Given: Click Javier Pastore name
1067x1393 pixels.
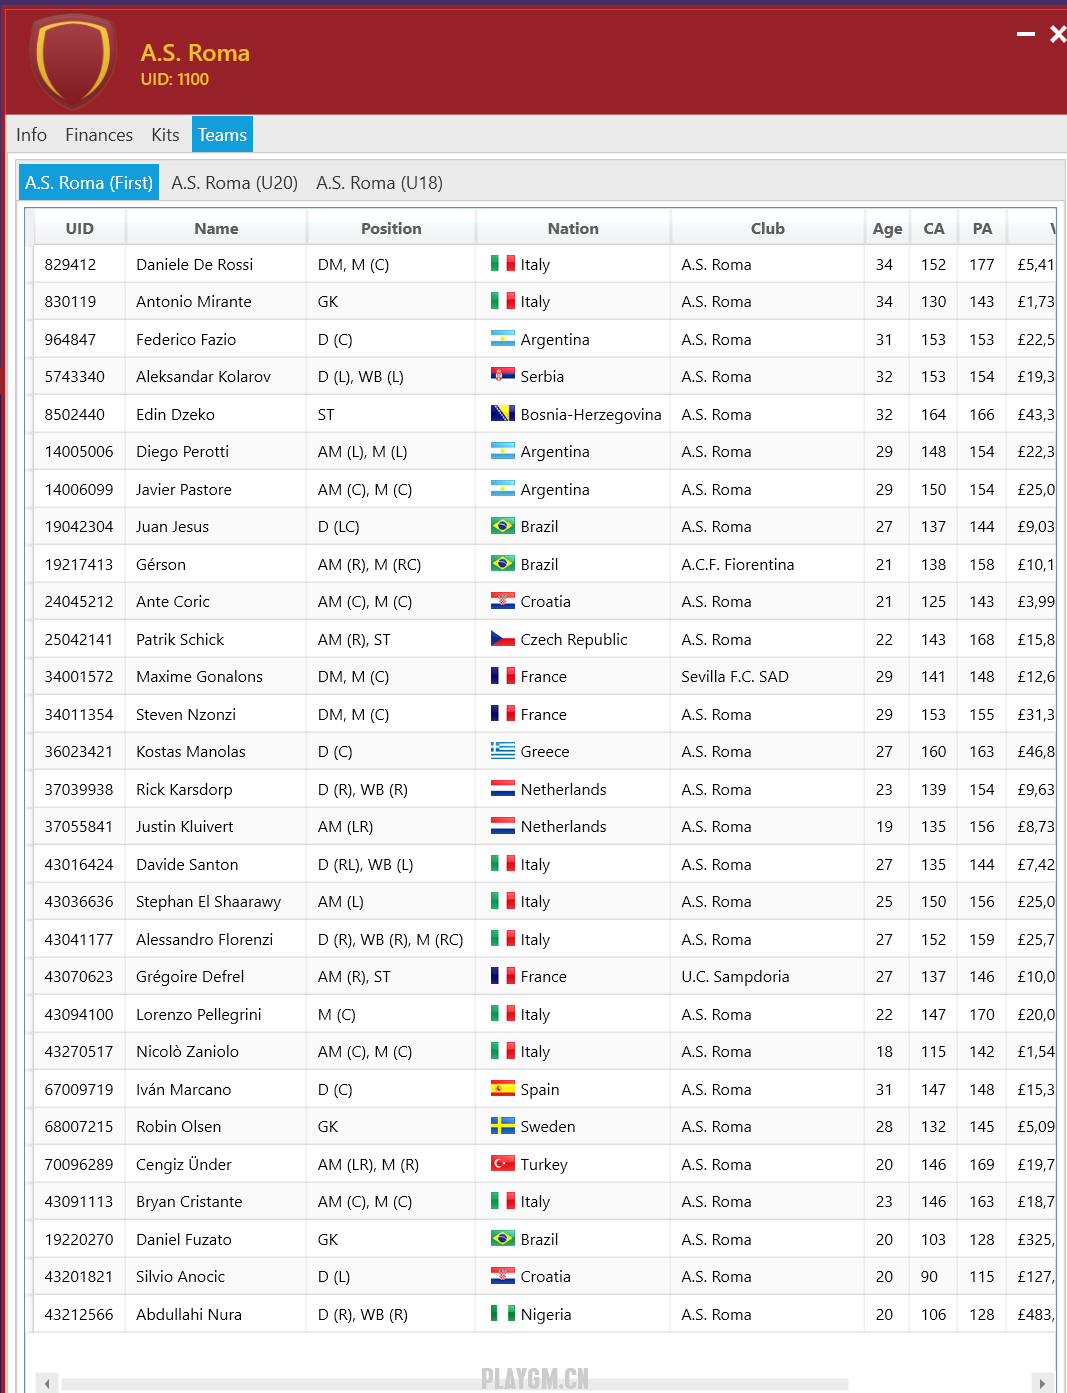Looking at the screenshot, I should [184, 490].
